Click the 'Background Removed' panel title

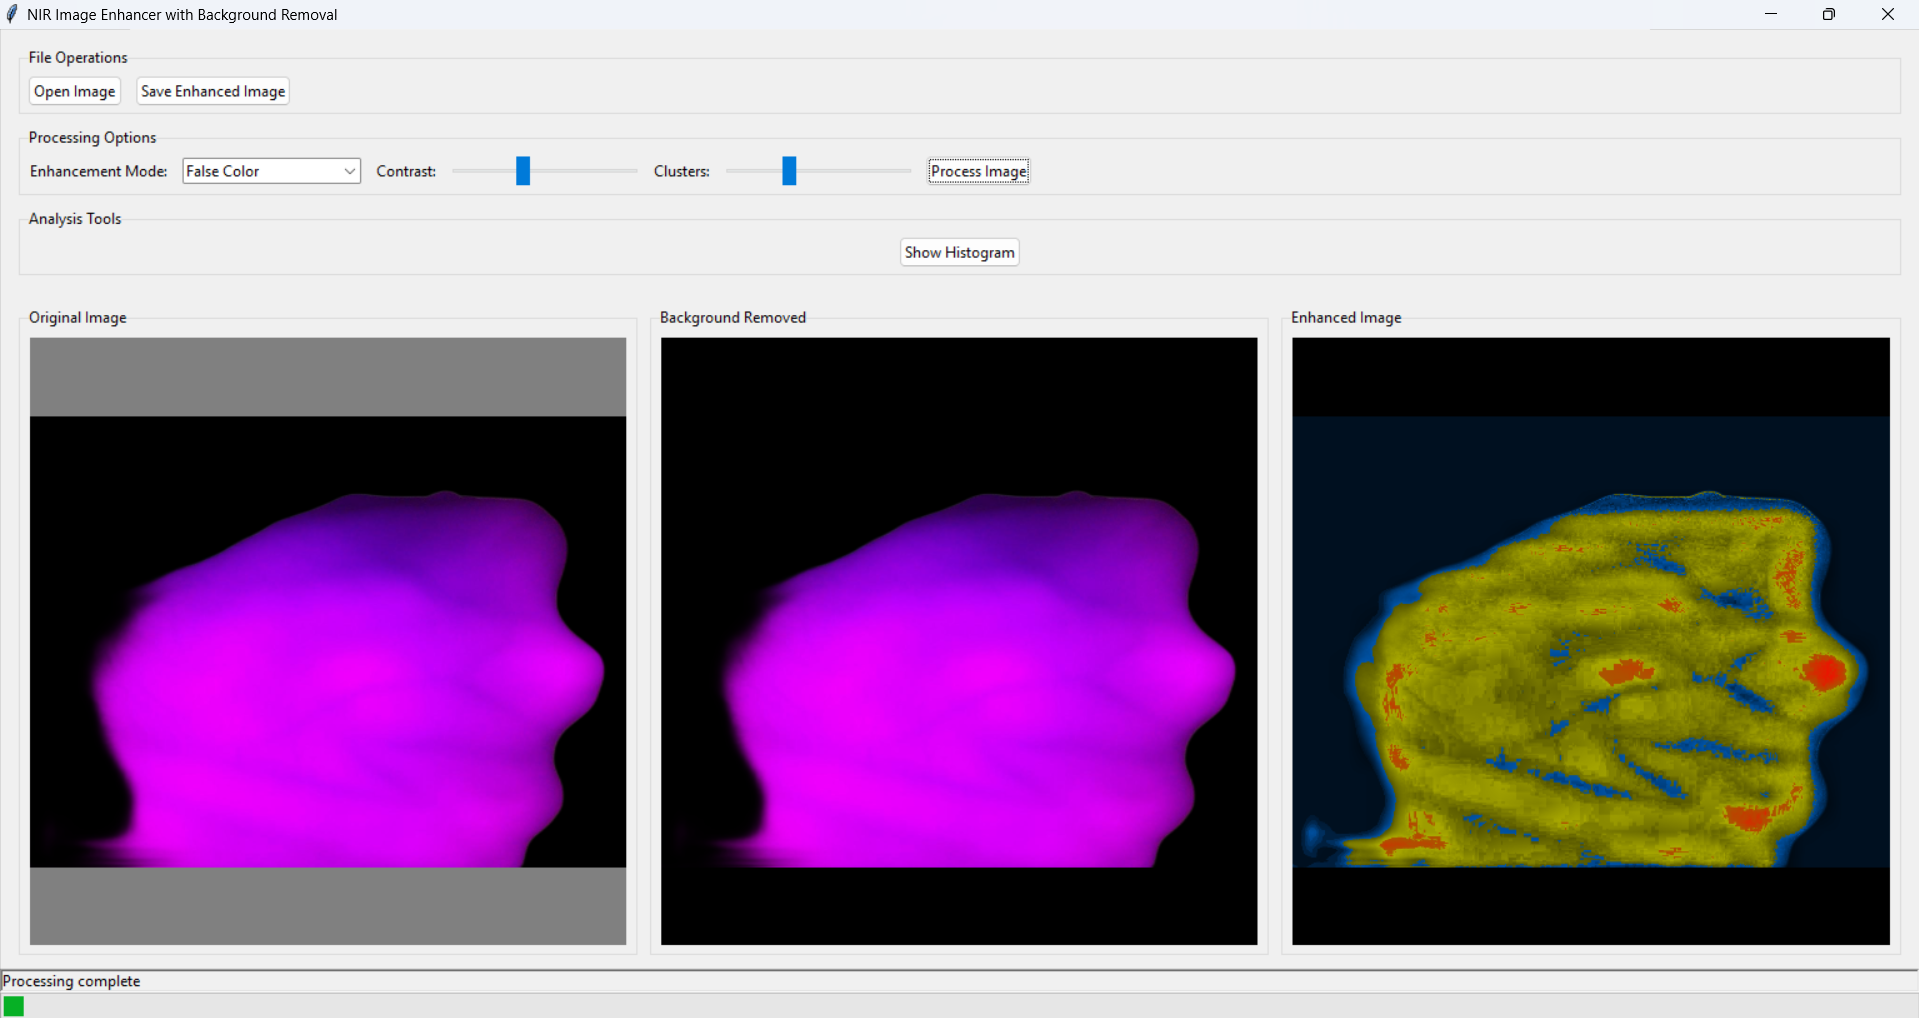pos(733,317)
